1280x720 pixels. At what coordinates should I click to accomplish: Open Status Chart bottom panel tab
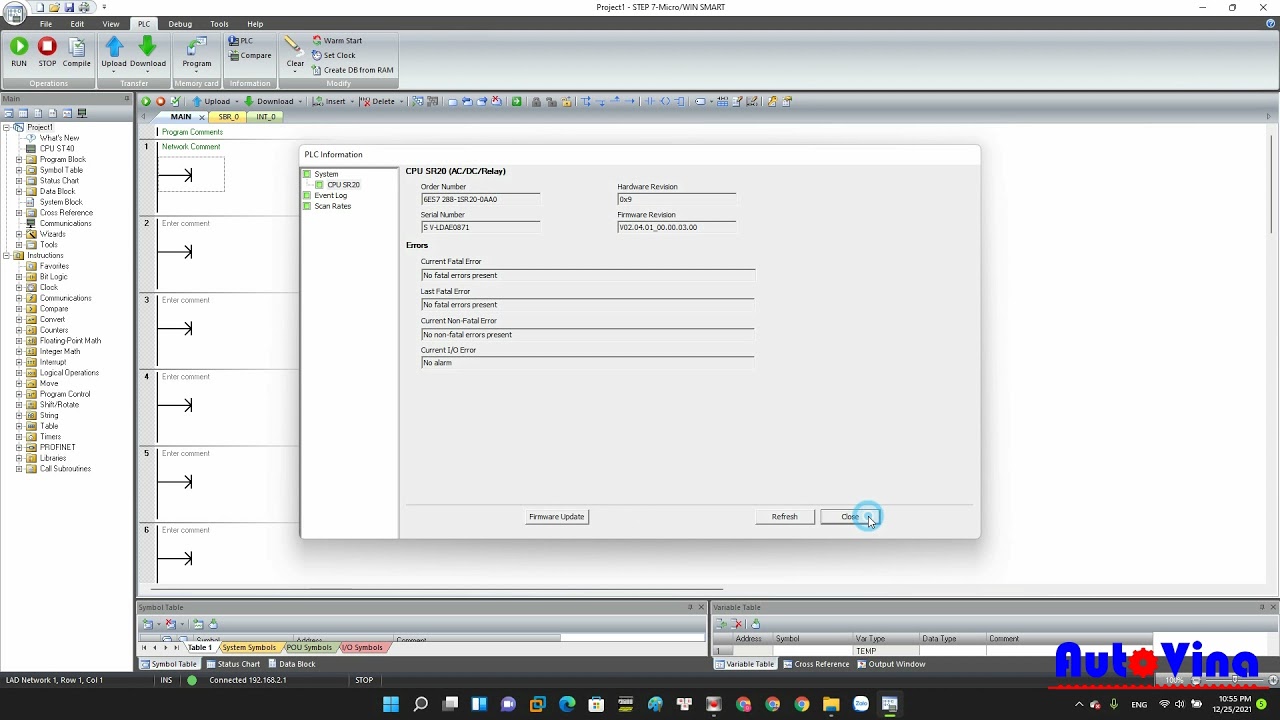233,664
